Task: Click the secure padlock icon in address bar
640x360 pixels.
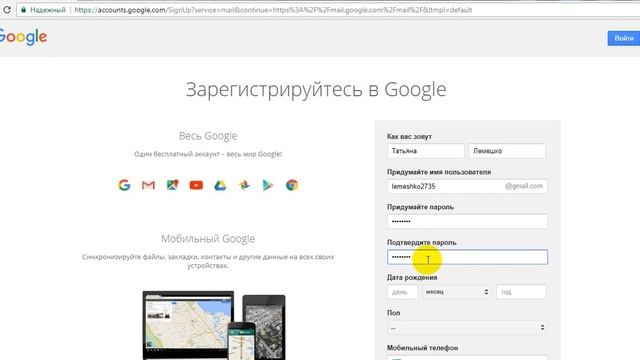Action: click(x=24, y=10)
